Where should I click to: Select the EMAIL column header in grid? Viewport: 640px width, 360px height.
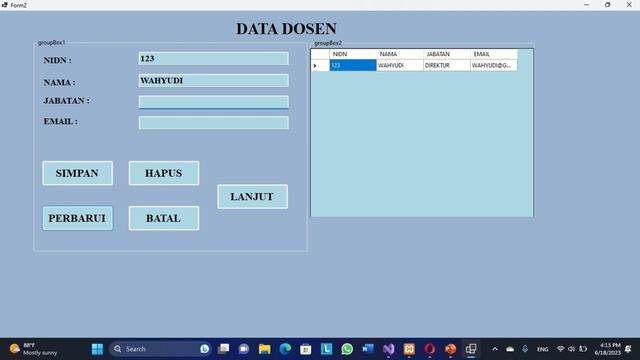tap(494, 54)
